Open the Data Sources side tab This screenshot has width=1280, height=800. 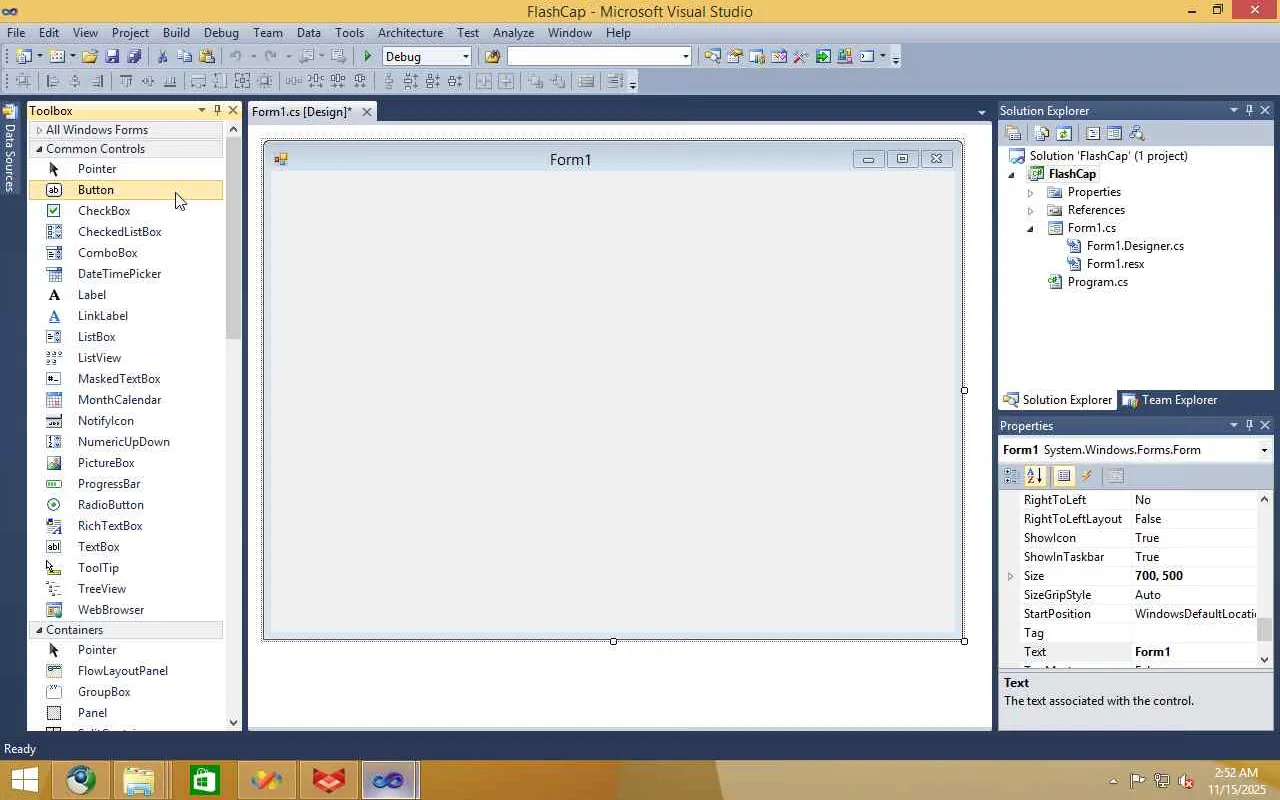(10, 149)
